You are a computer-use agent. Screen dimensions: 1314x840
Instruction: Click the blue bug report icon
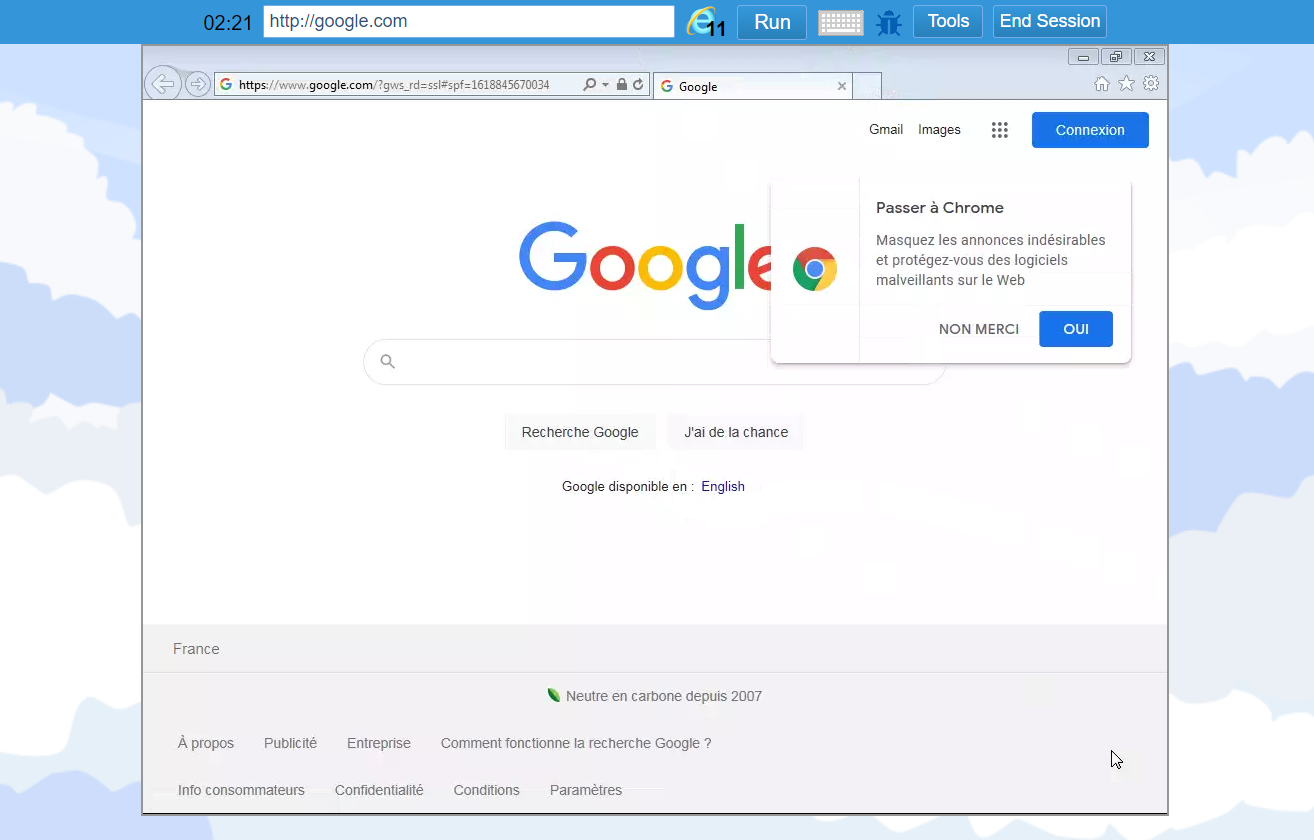tap(888, 23)
